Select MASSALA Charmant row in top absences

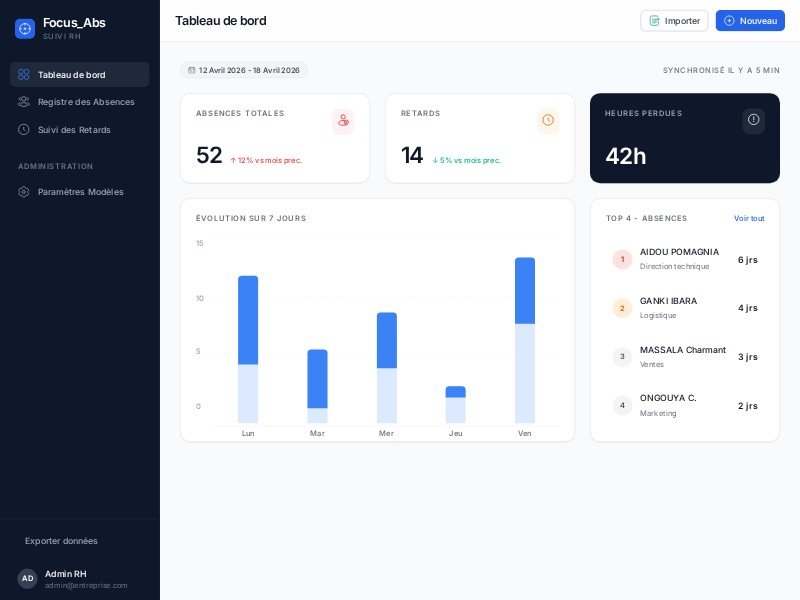point(685,356)
